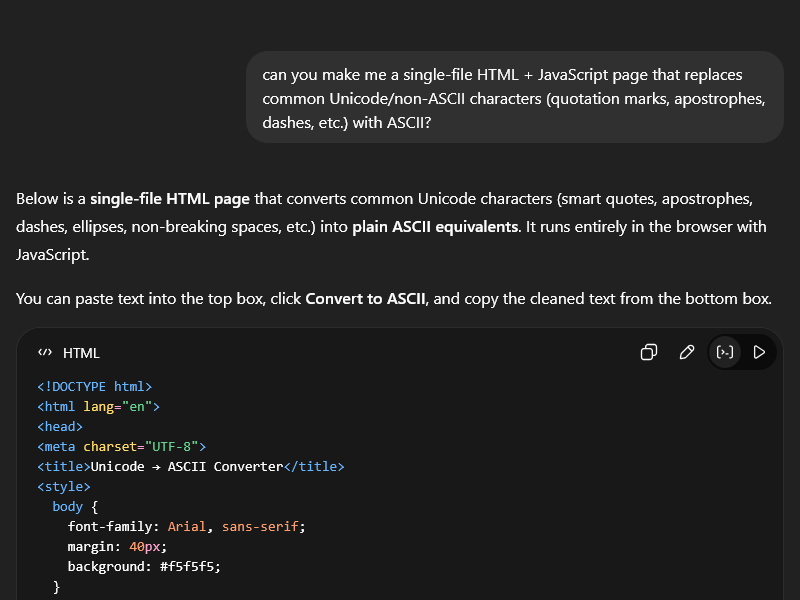
Task: Click the 'body {' code line
Action: point(75,507)
